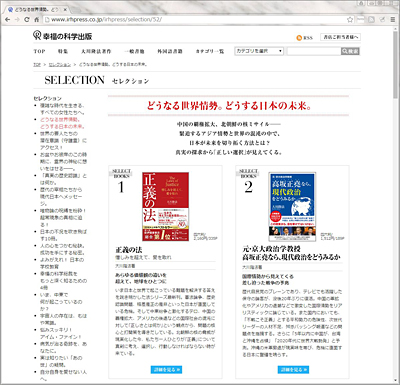Open sidebar link すべての女性たちへ

(62, 109)
